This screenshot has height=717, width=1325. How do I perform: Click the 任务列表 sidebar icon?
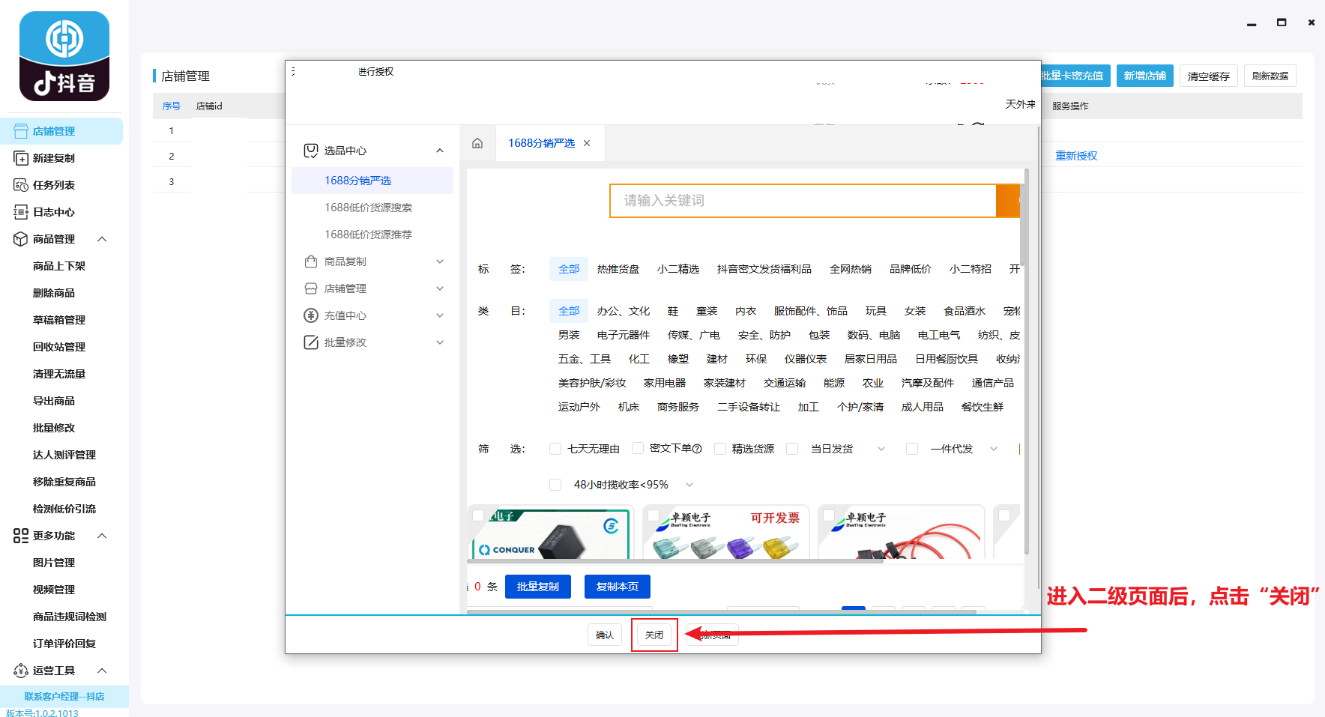[20, 185]
